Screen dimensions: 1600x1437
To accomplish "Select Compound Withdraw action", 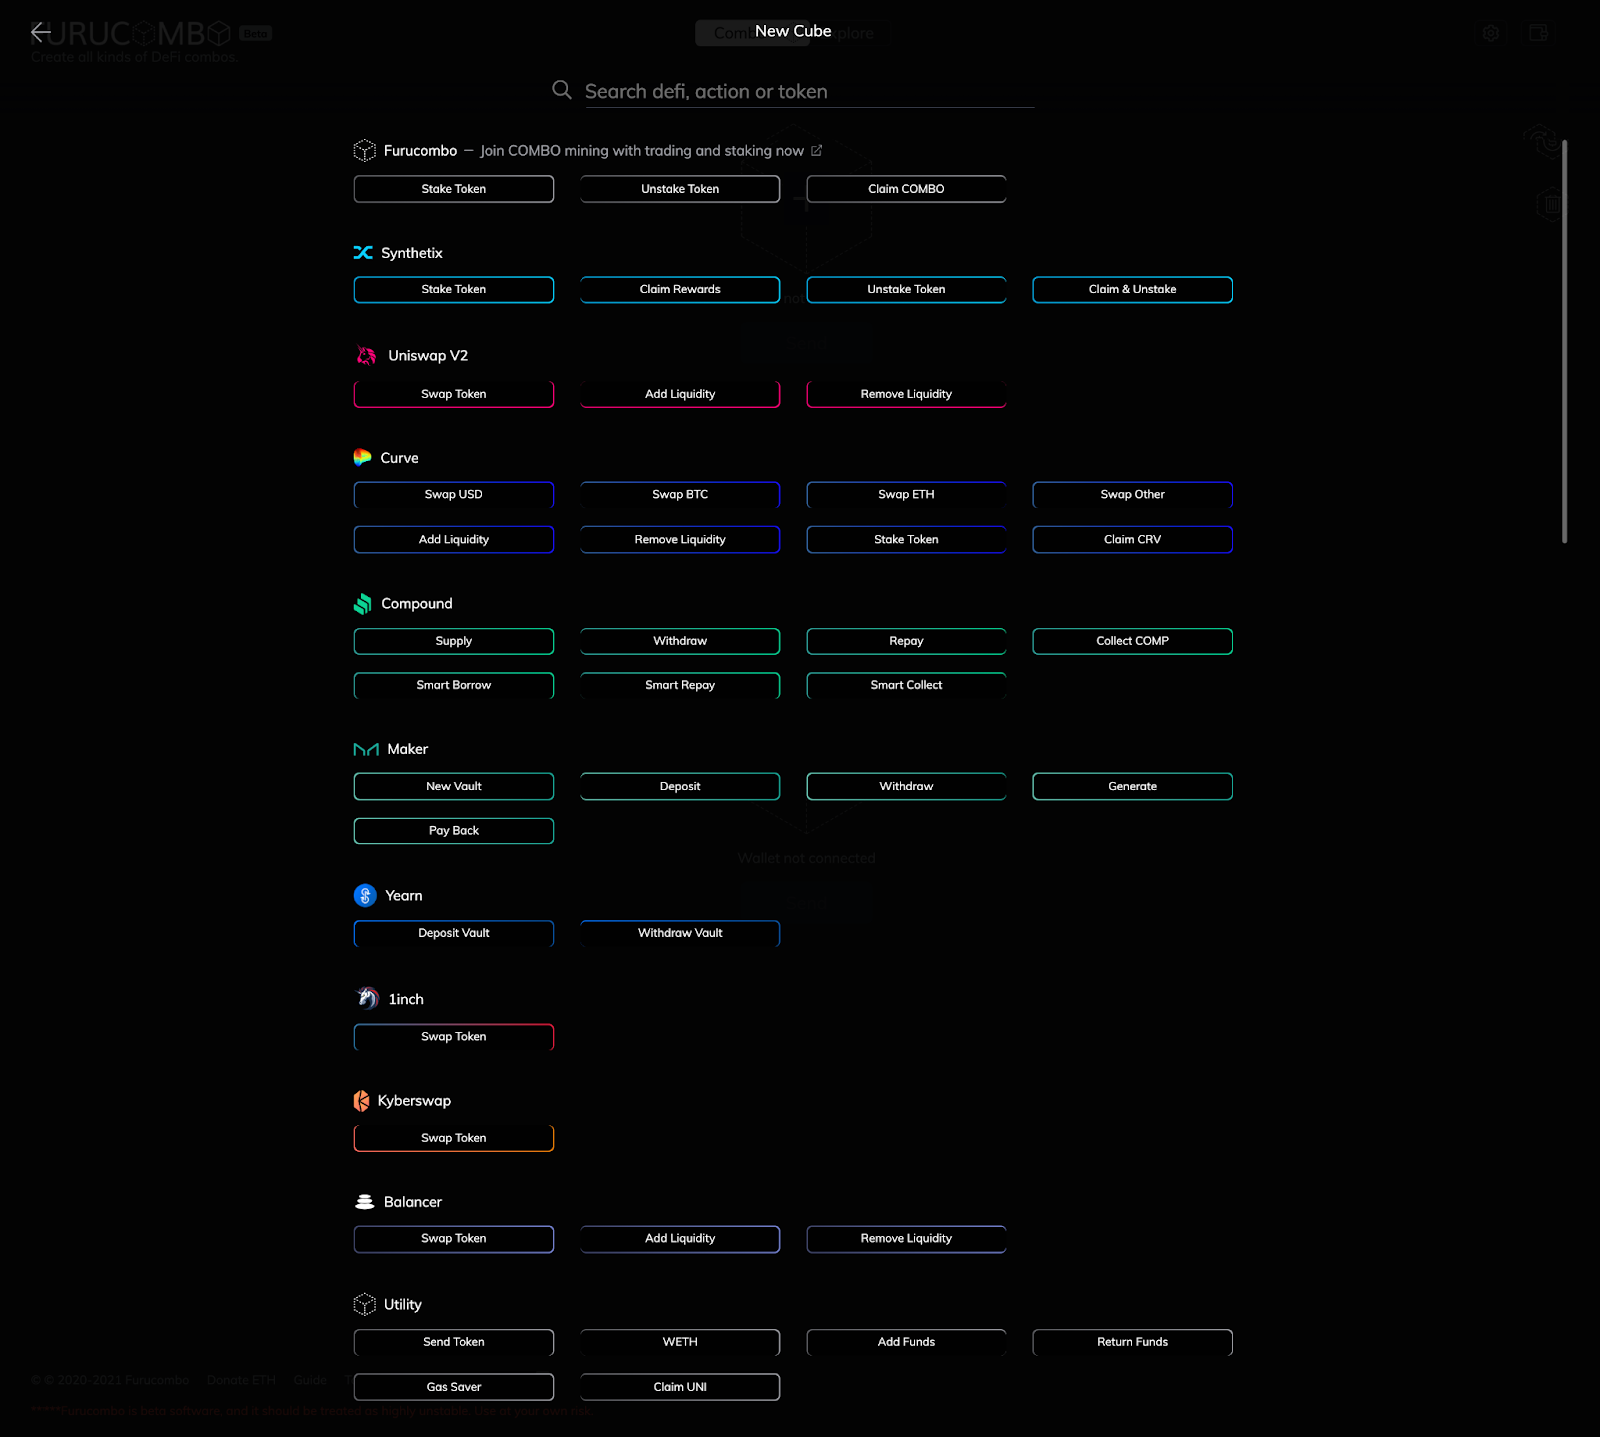I will pos(680,641).
